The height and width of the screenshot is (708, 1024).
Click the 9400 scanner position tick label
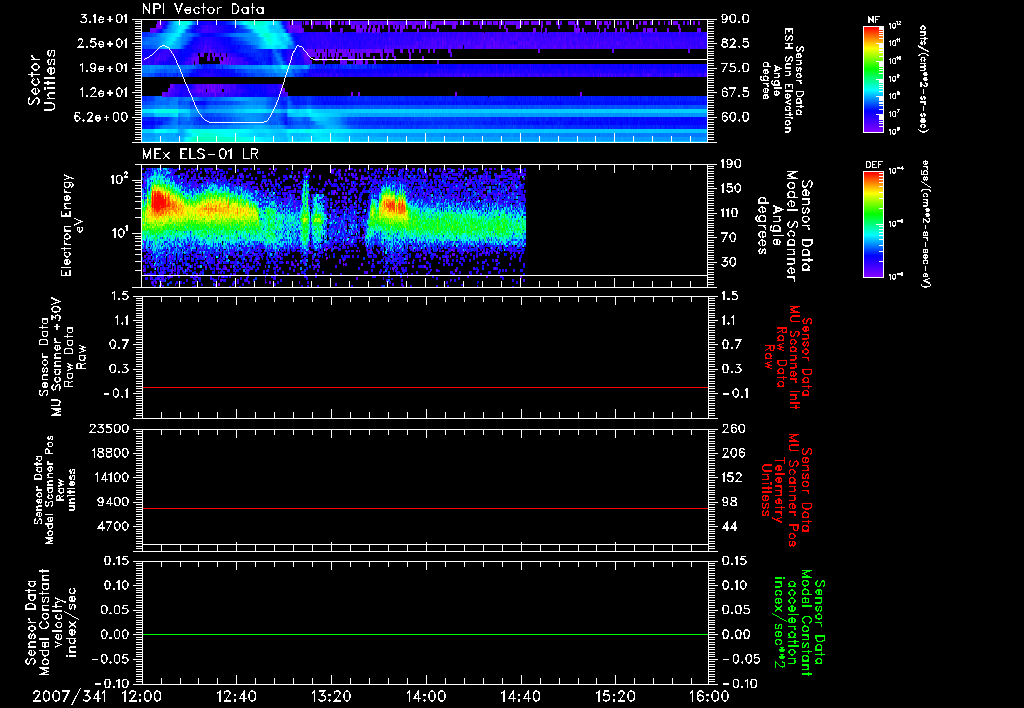tap(114, 502)
